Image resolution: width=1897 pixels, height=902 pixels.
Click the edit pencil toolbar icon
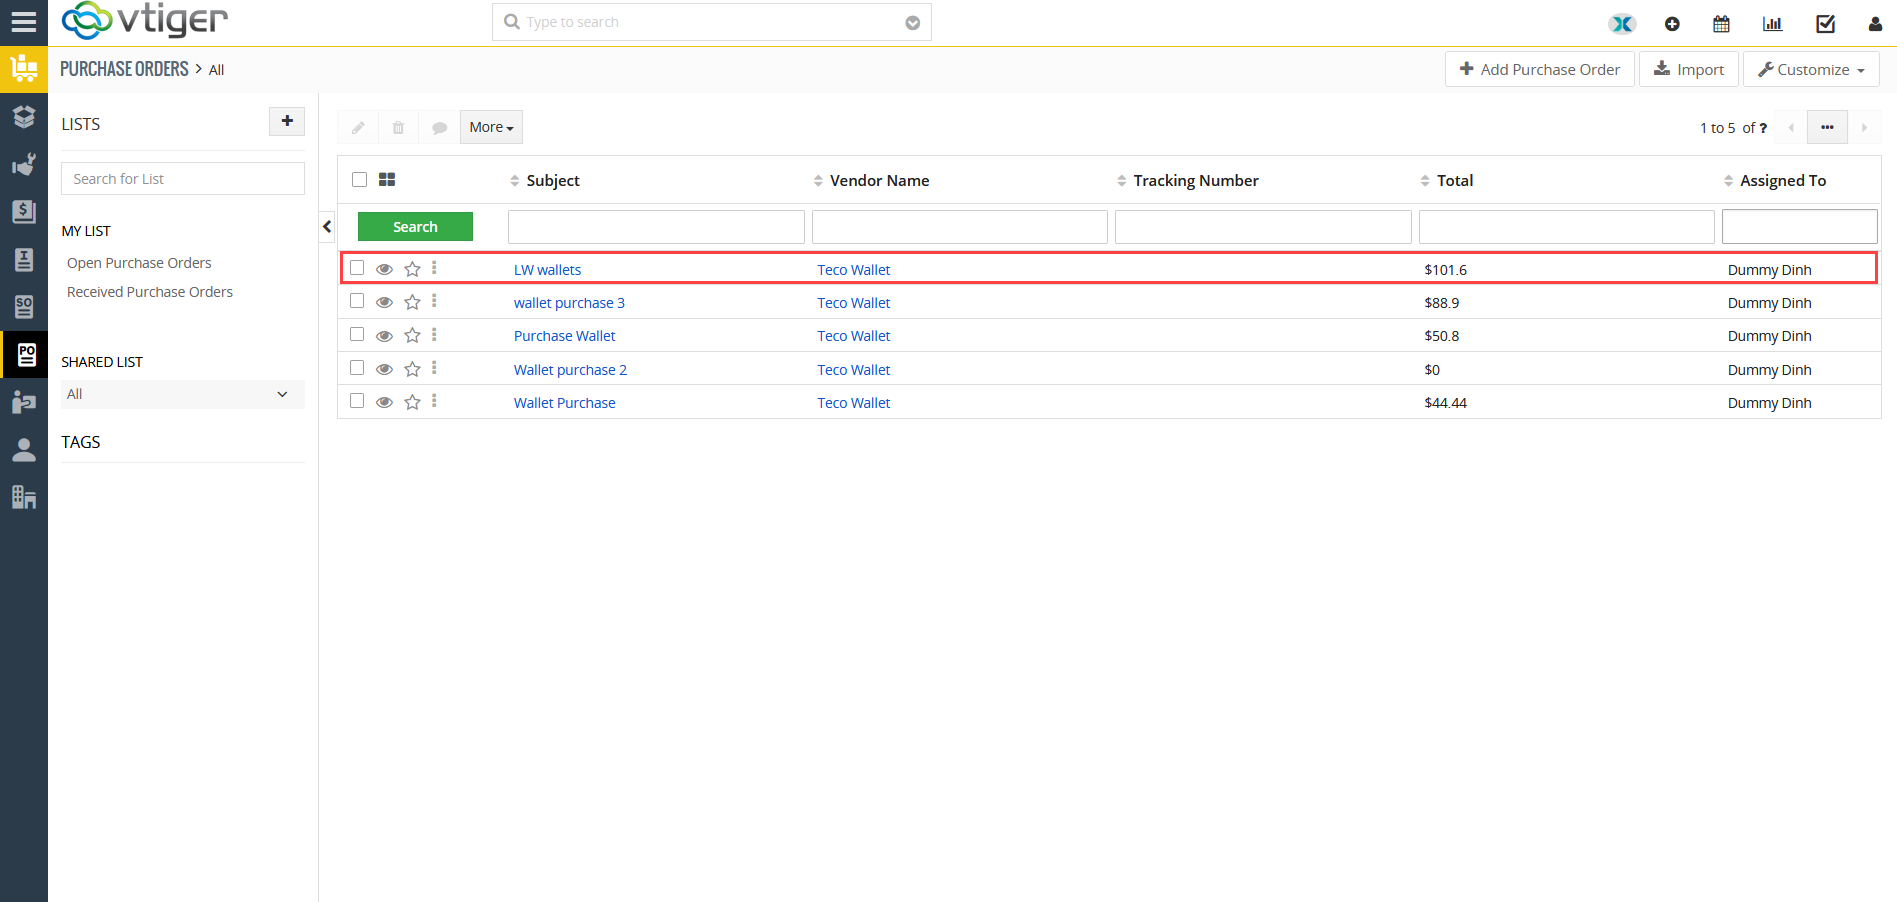[x=358, y=127]
